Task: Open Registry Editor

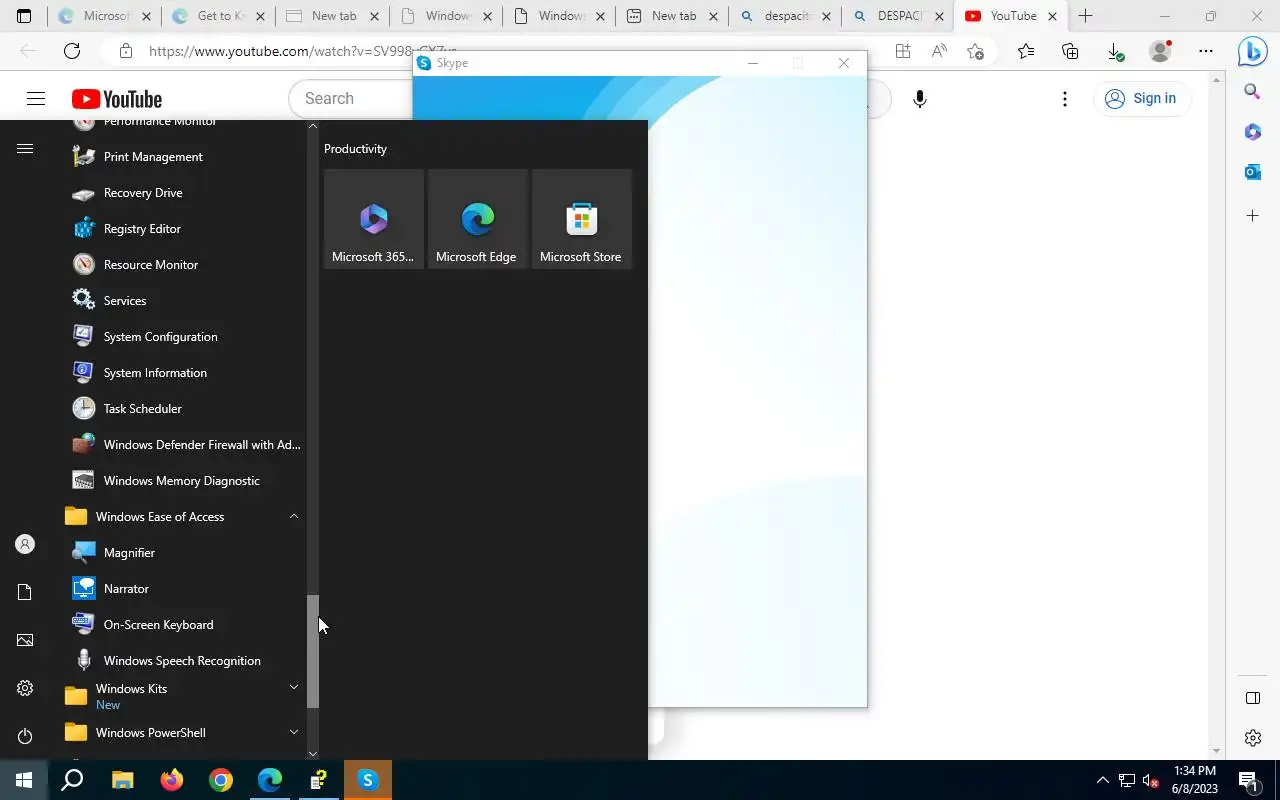Action: (185, 229)
